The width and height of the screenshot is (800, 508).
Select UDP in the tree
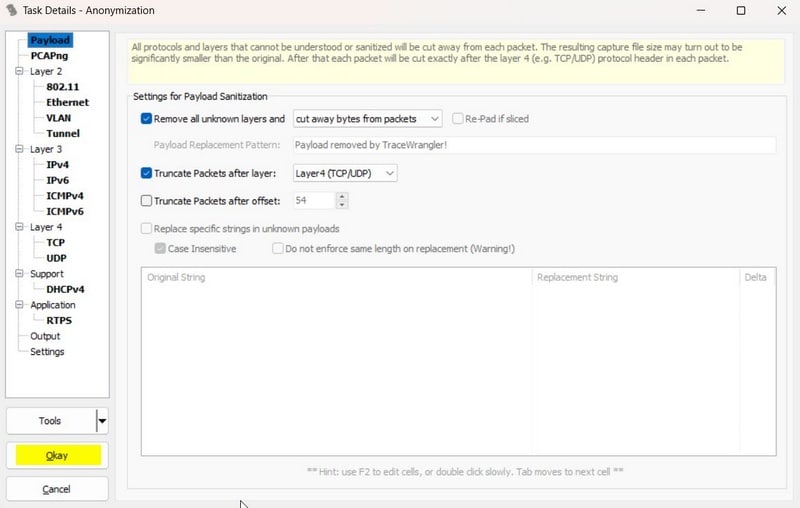(x=56, y=258)
